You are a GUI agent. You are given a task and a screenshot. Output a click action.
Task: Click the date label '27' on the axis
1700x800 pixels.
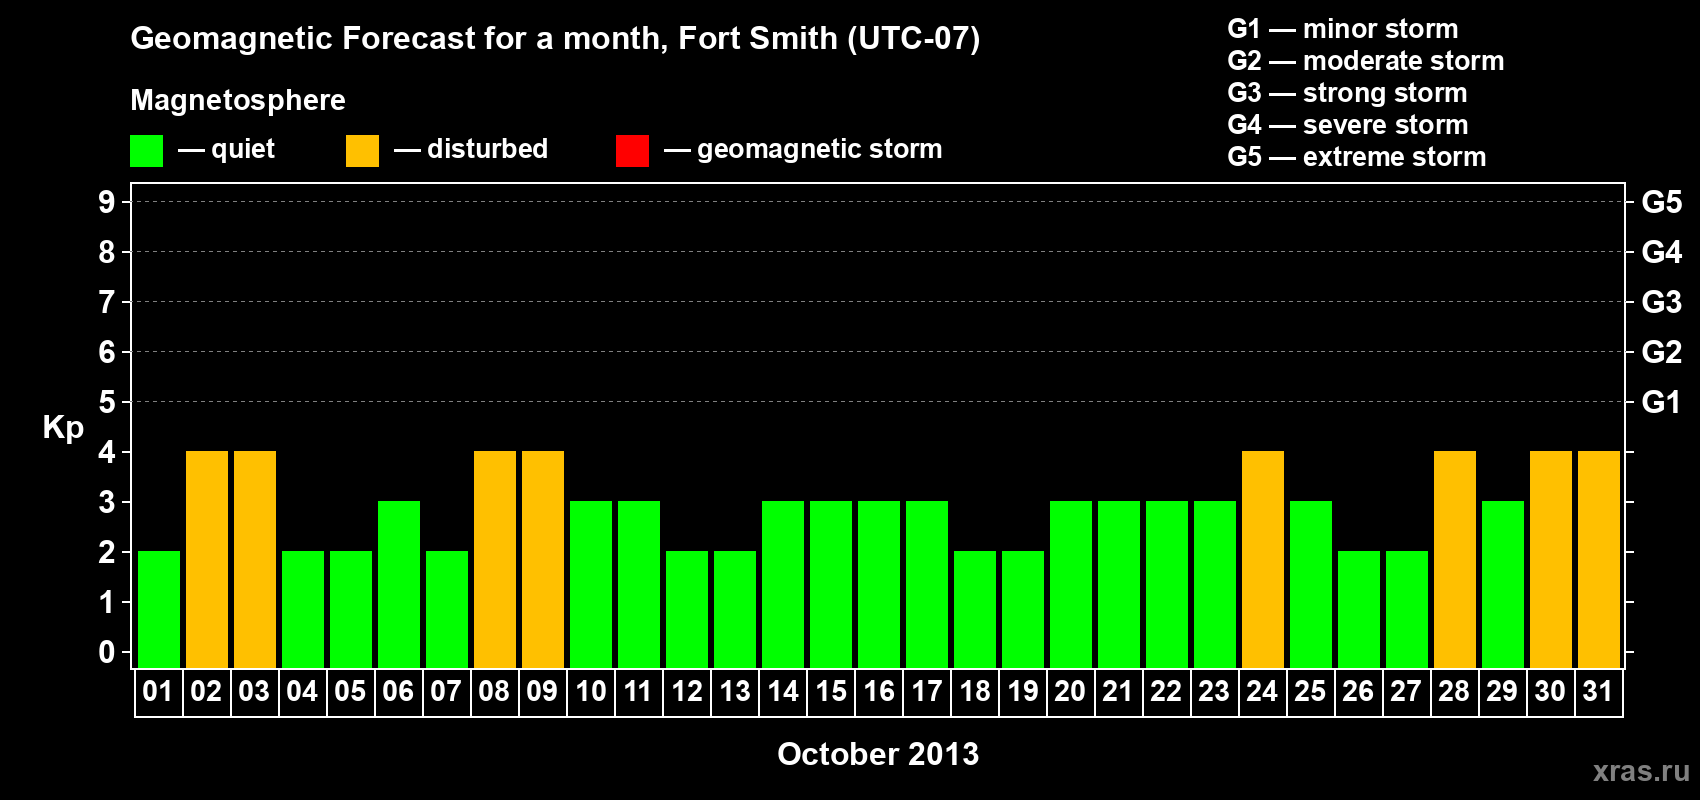point(1406,692)
